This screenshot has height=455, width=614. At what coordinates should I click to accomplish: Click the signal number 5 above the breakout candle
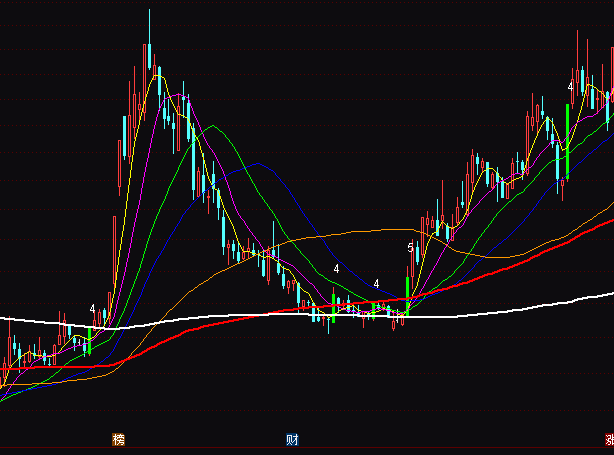click(x=410, y=247)
